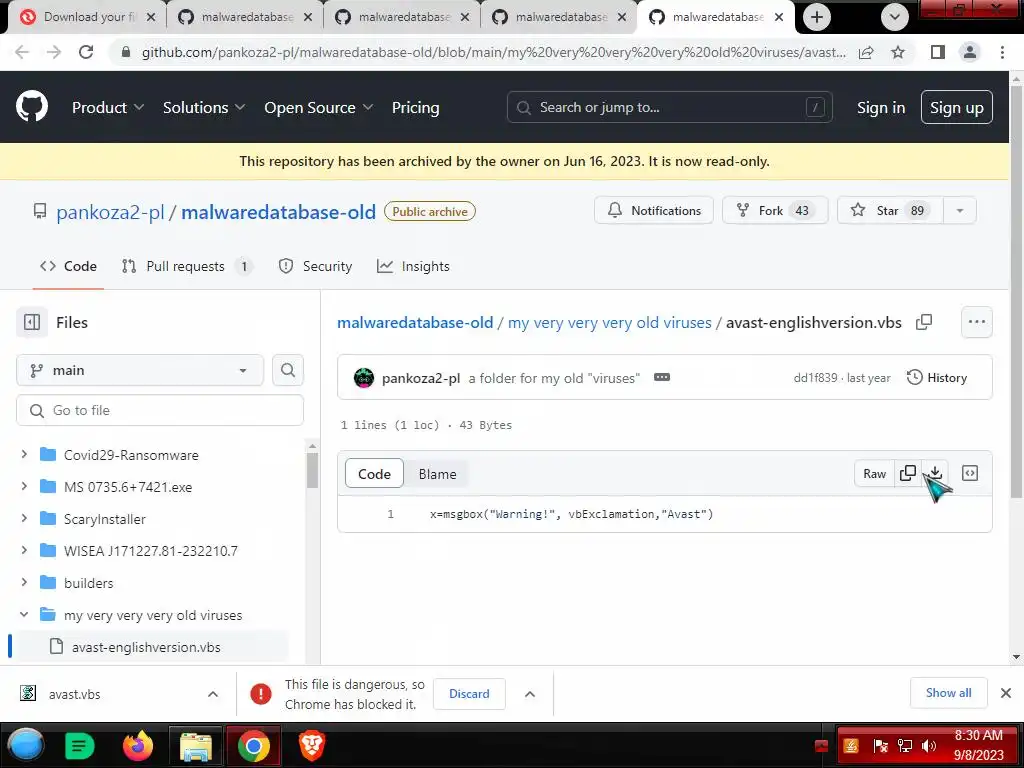Open File Explorer from the taskbar

click(196, 745)
